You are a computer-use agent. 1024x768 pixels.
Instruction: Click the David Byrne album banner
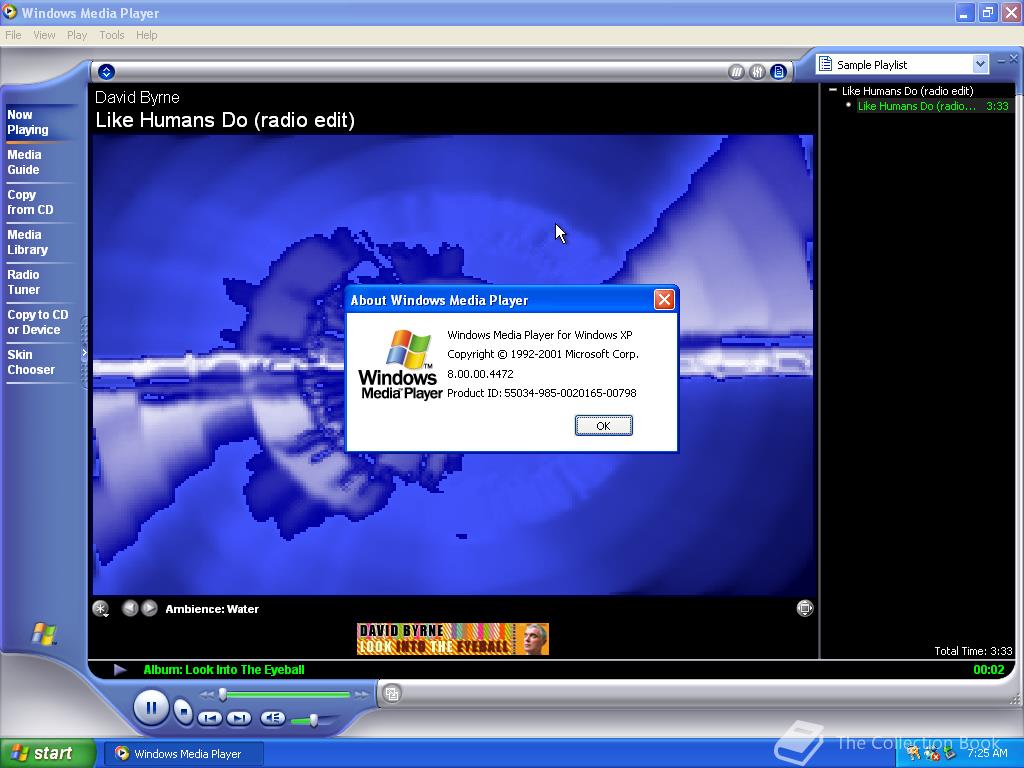(x=453, y=639)
